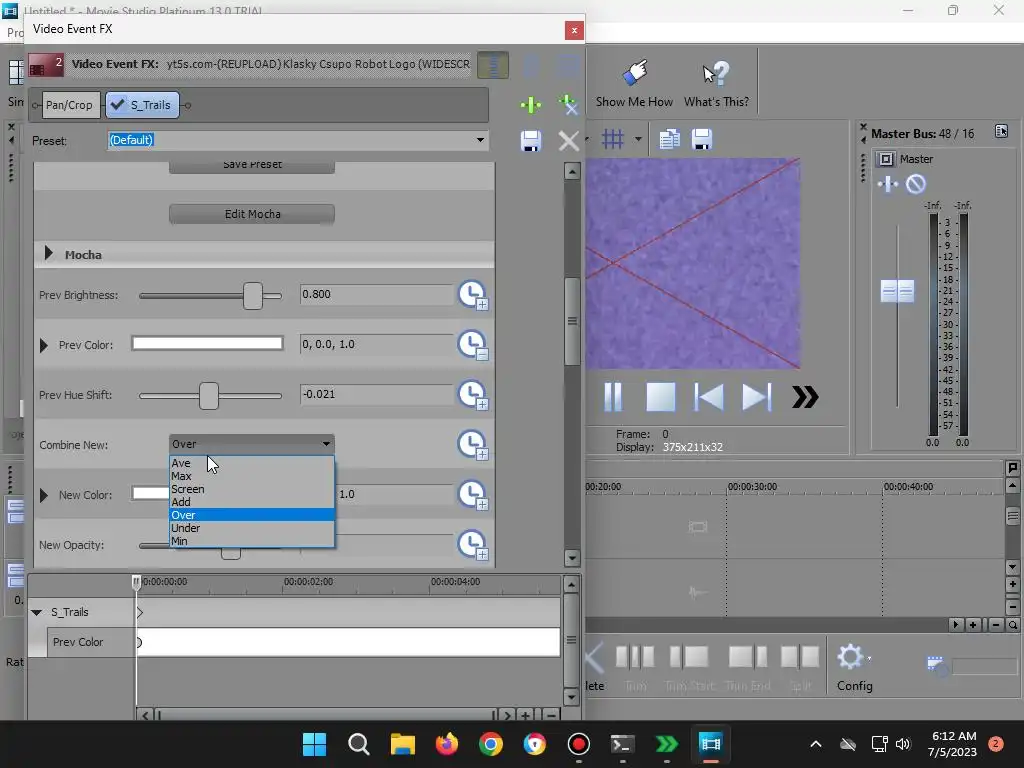Click the green Plug-In Chain add icon
Viewport: 1024px width, 768px height.
(530, 104)
